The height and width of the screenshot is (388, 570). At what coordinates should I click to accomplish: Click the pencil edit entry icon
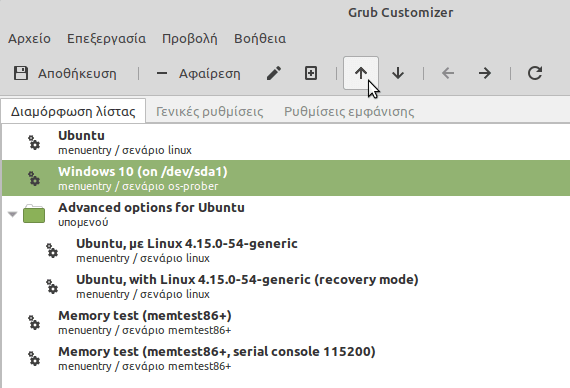tap(274, 73)
